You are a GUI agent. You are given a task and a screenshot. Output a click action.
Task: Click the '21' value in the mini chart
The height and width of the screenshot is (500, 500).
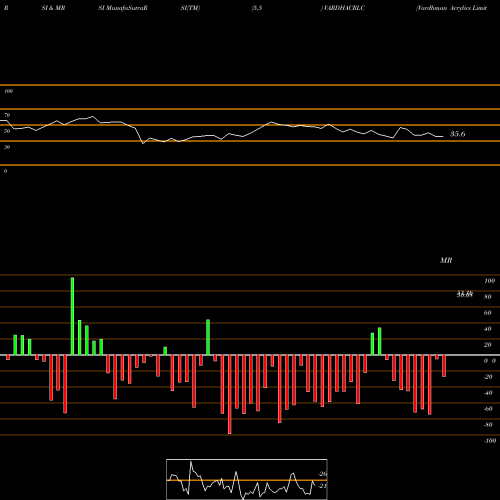(323, 486)
